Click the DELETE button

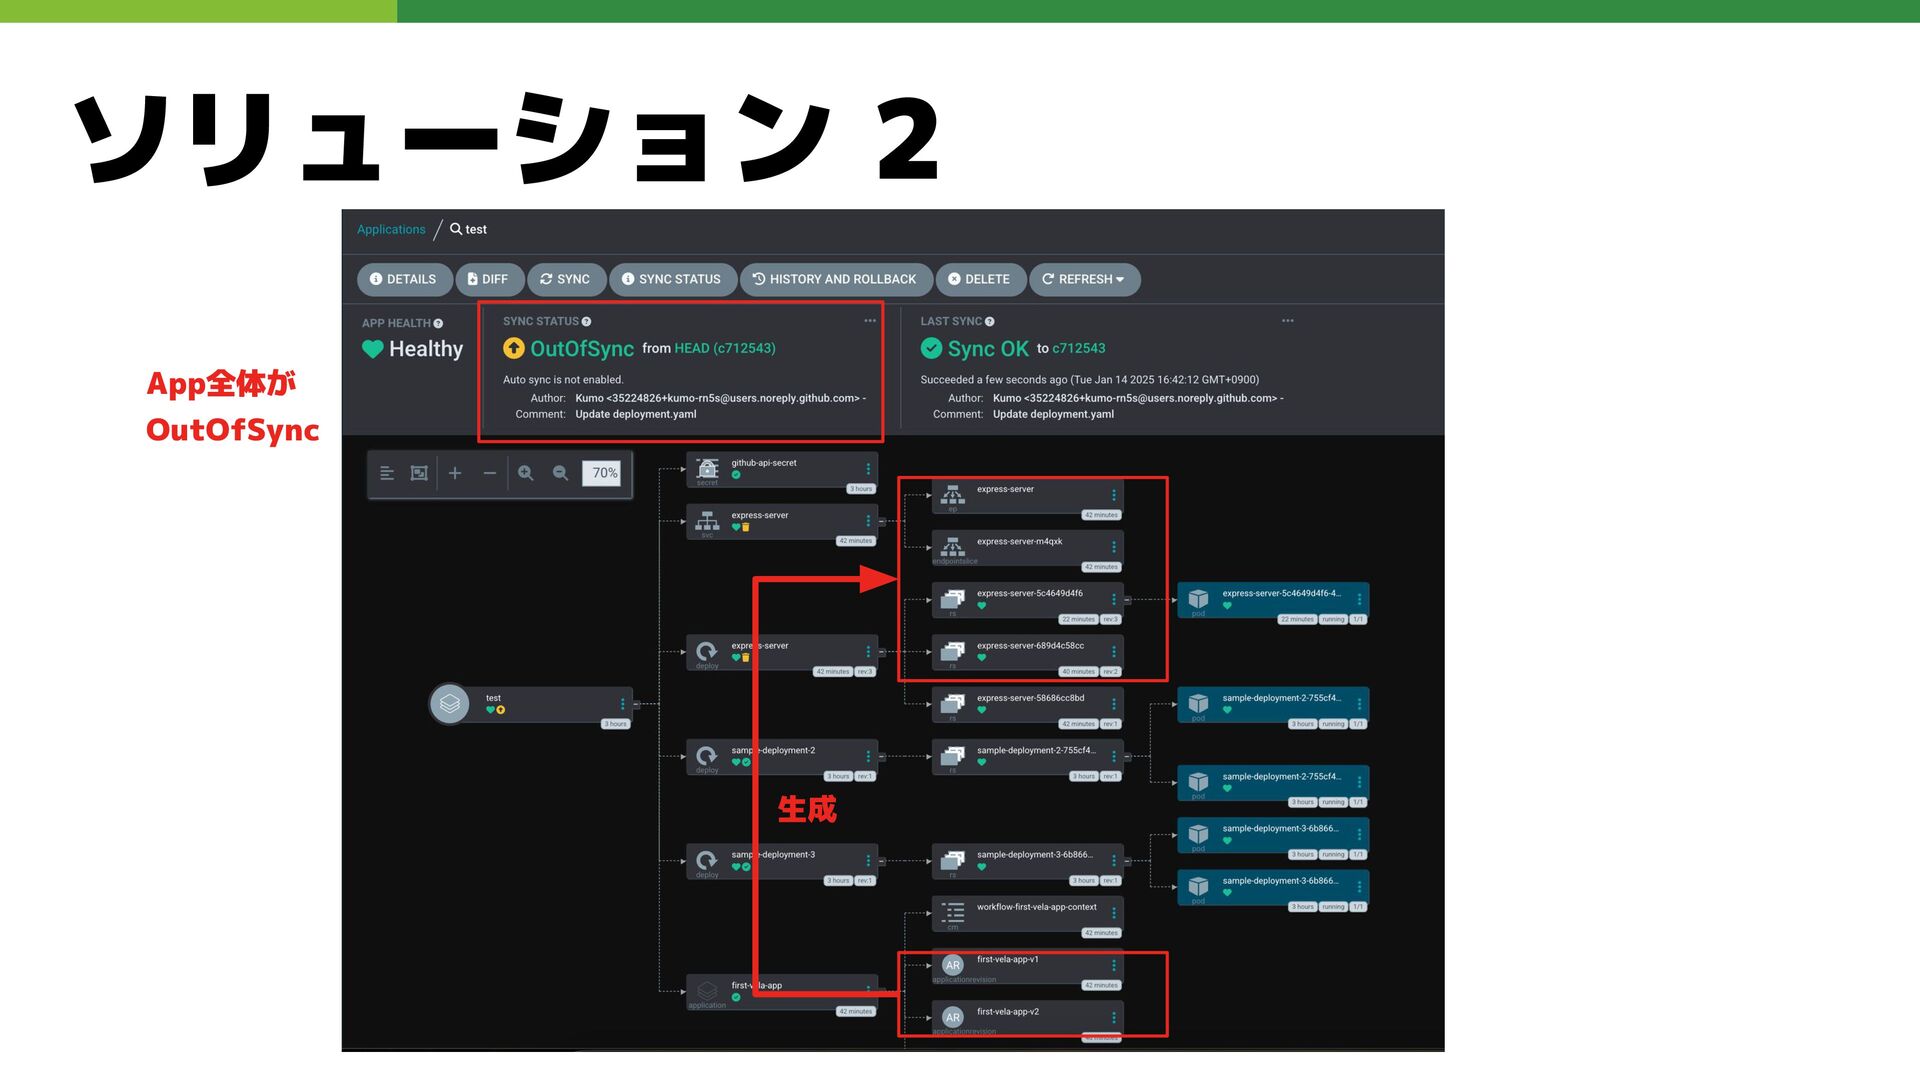click(x=980, y=279)
